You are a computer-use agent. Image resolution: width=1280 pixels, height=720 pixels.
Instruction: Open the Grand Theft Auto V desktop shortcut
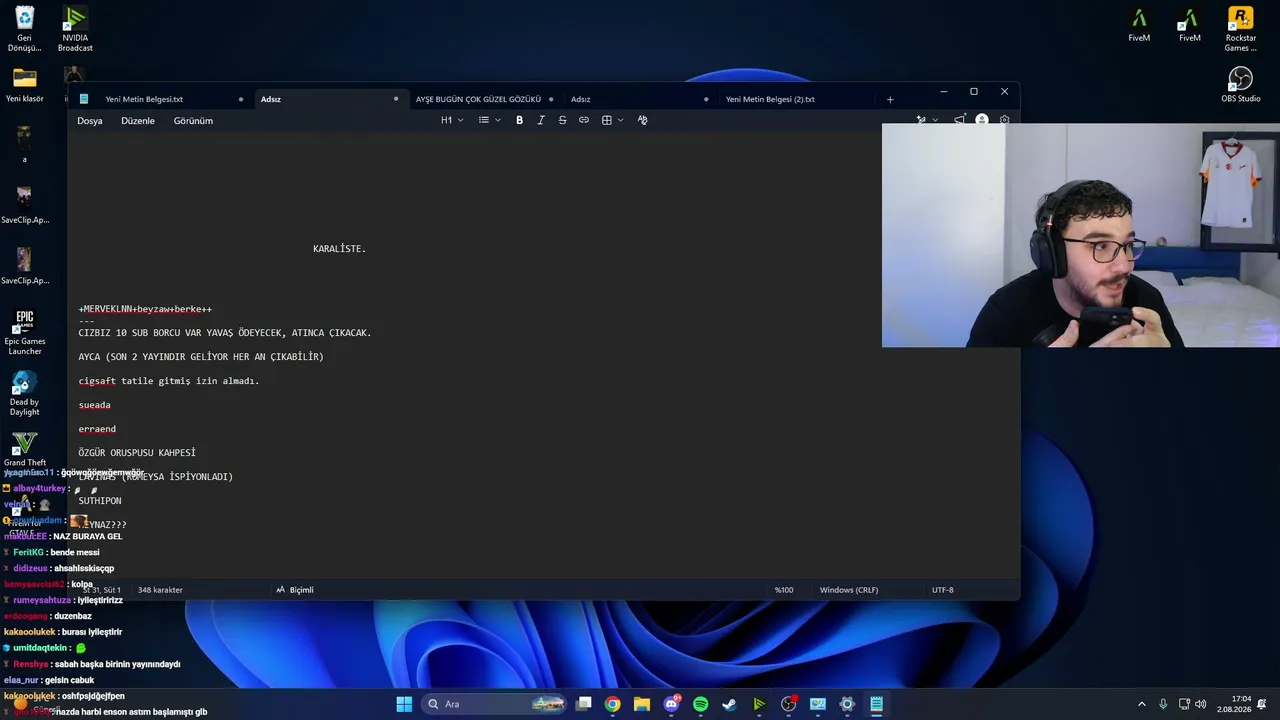tap(24, 450)
